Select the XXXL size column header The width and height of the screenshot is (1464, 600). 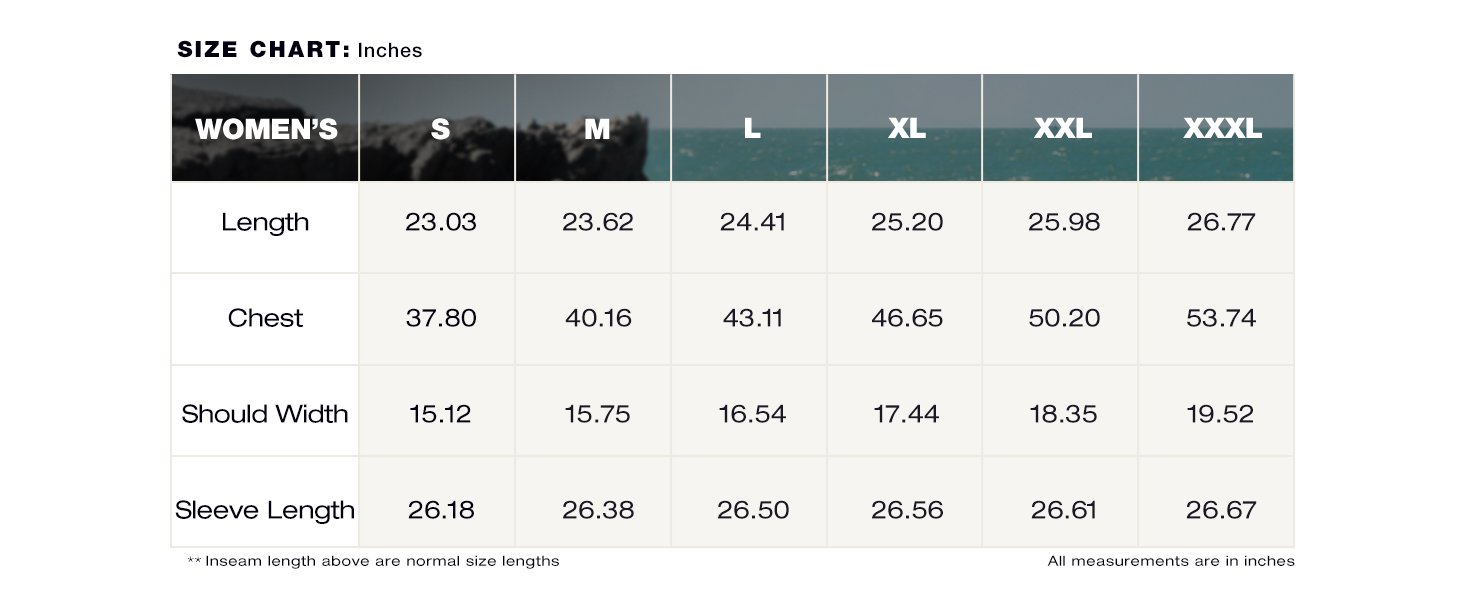point(1222,129)
